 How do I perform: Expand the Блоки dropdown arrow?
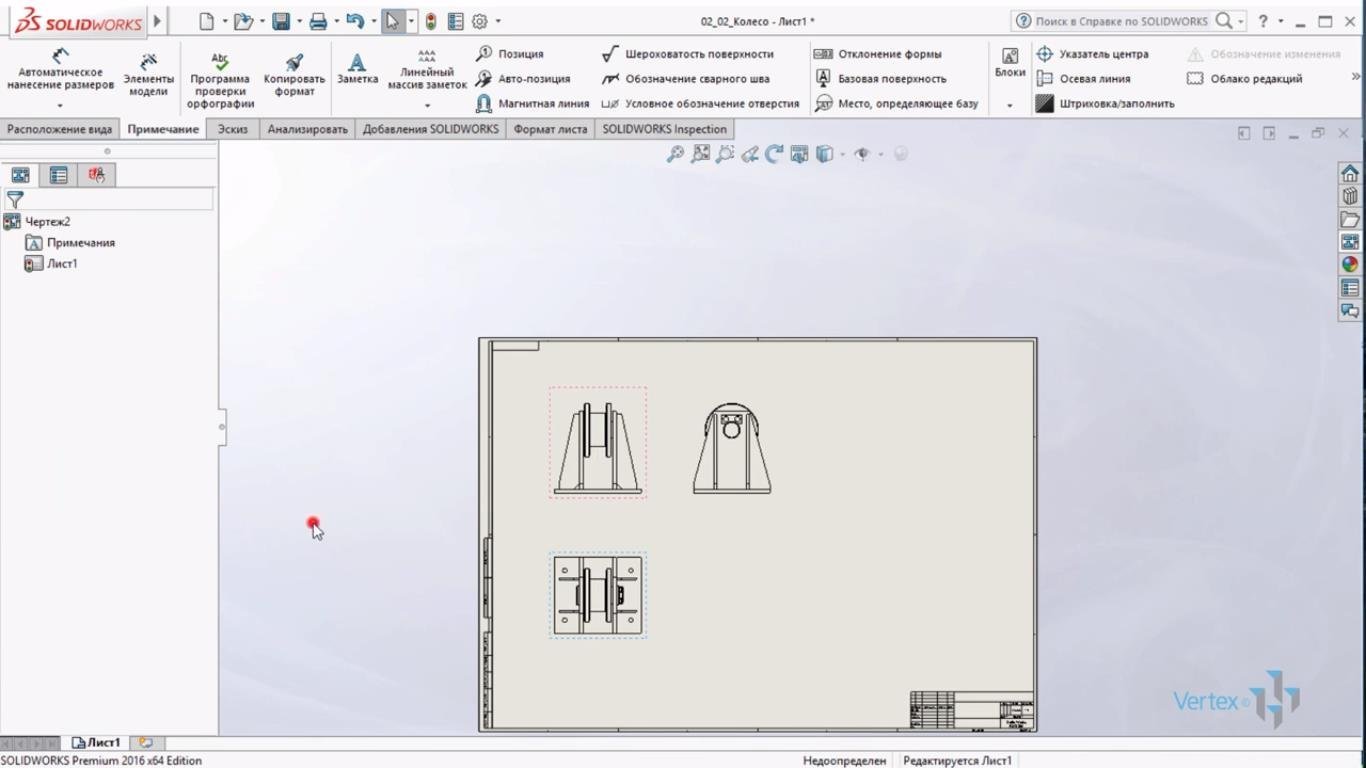1010,105
